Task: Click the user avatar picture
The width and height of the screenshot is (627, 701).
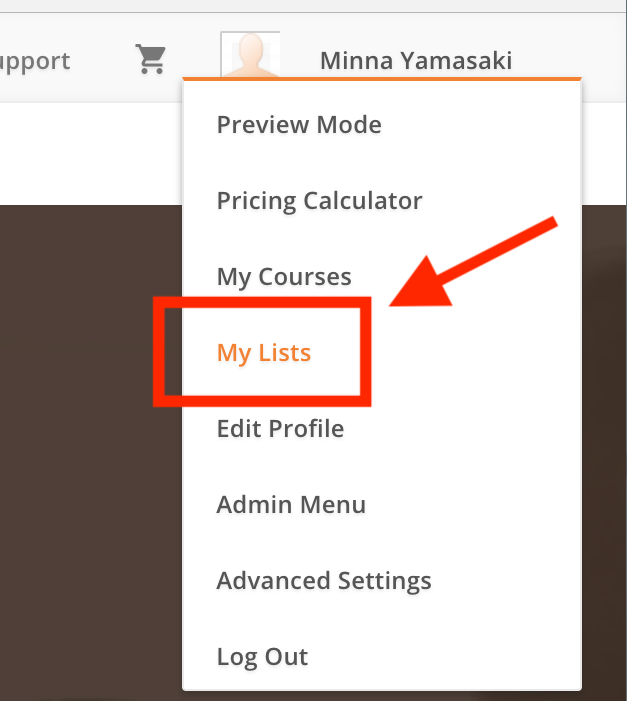Action: tap(250, 56)
